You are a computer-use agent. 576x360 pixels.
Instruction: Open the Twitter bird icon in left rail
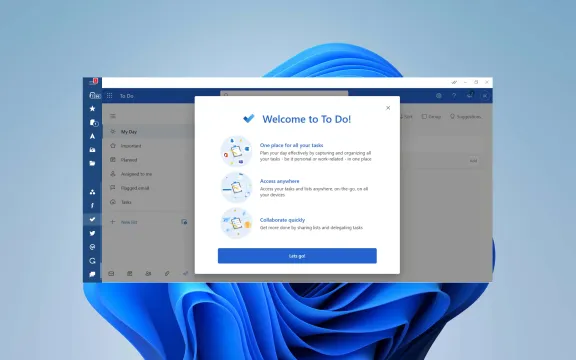(x=92, y=233)
